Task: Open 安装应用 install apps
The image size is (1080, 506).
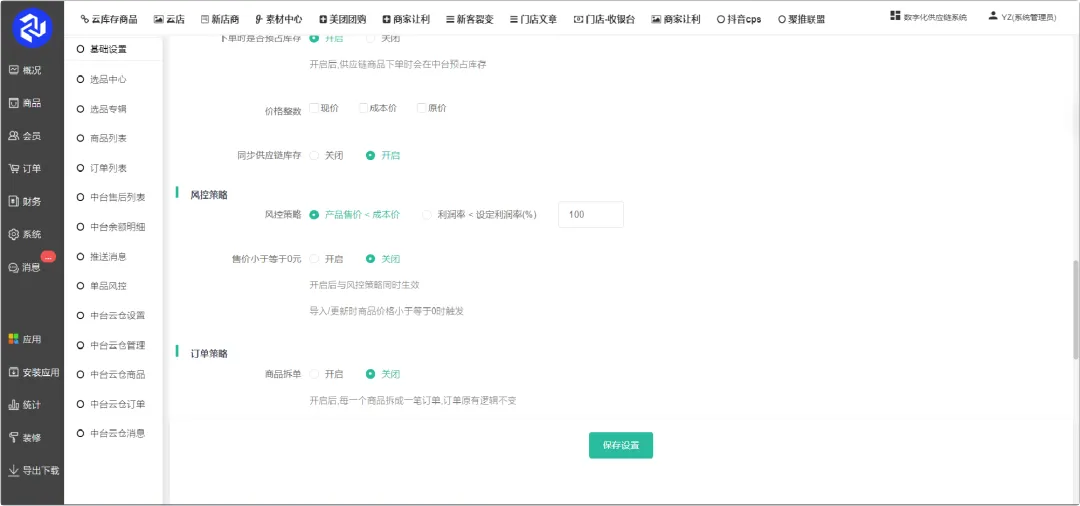Action: coord(34,372)
